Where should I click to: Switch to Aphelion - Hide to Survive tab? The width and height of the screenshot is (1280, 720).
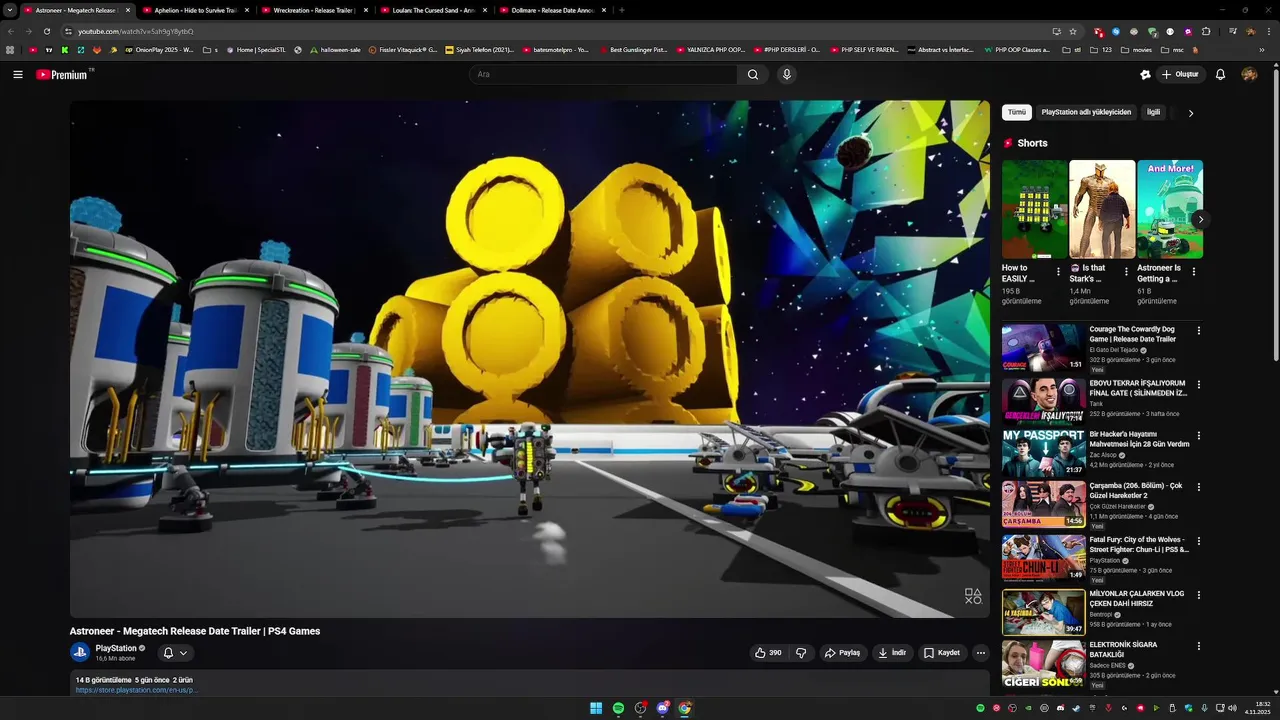(195, 10)
